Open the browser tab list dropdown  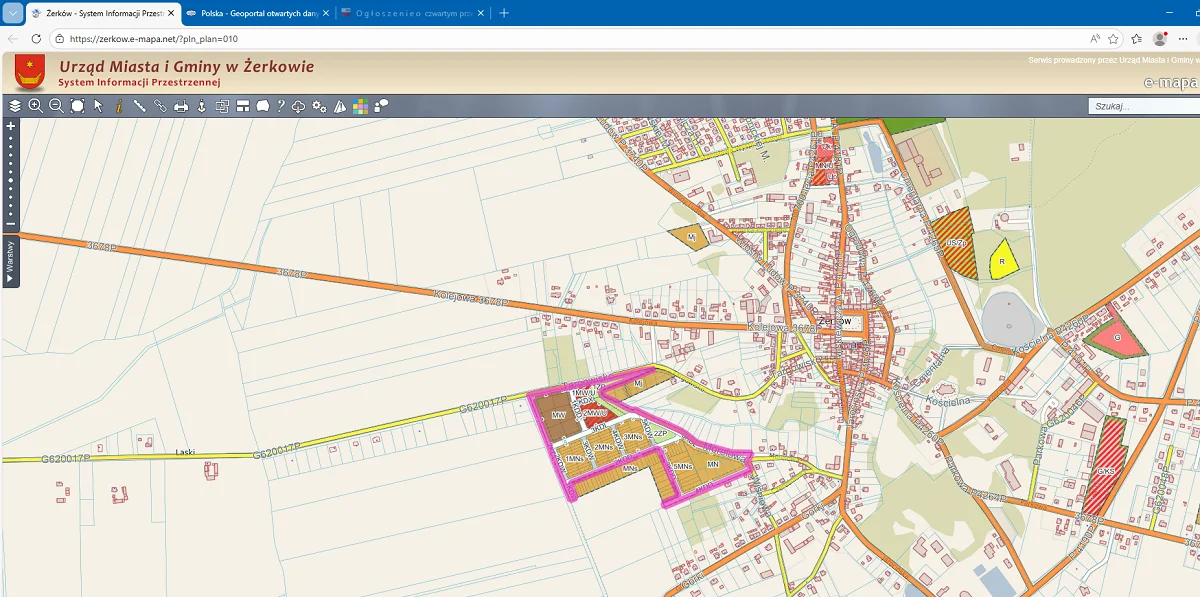tap(13, 13)
